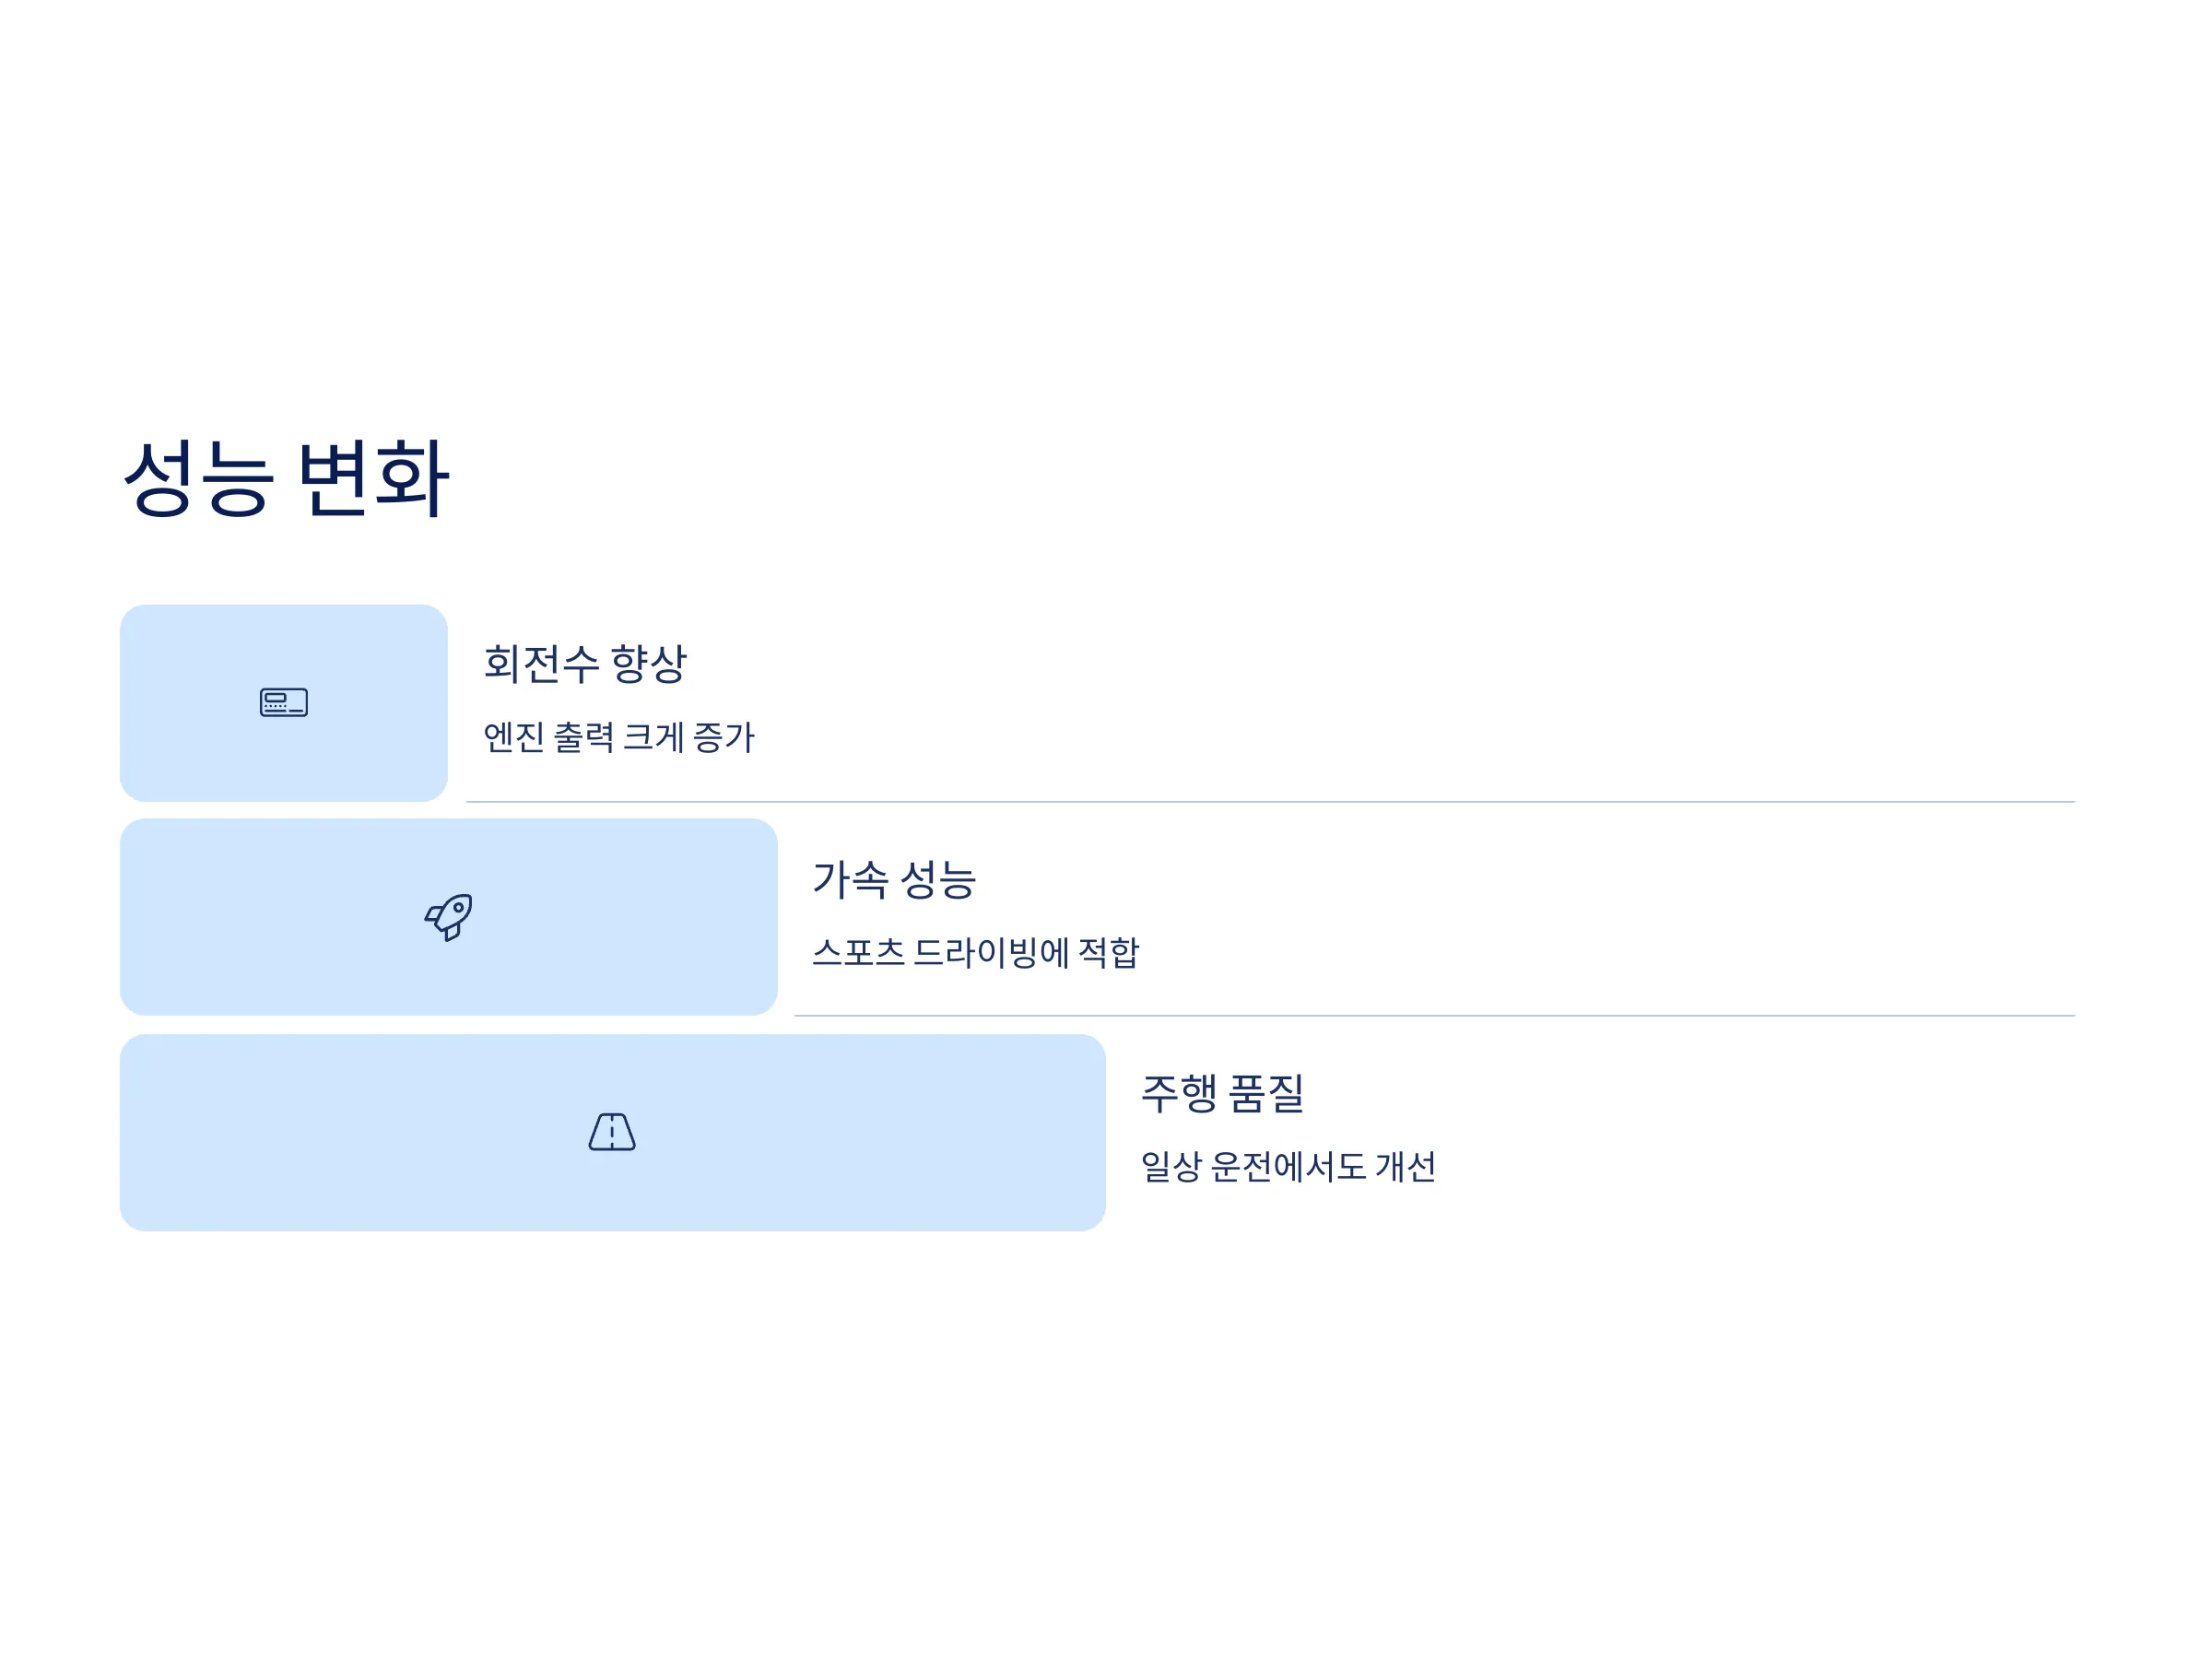Select the blue bar beside 가속 성능
2212x1659 pixels.
click(x=448, y=917)
